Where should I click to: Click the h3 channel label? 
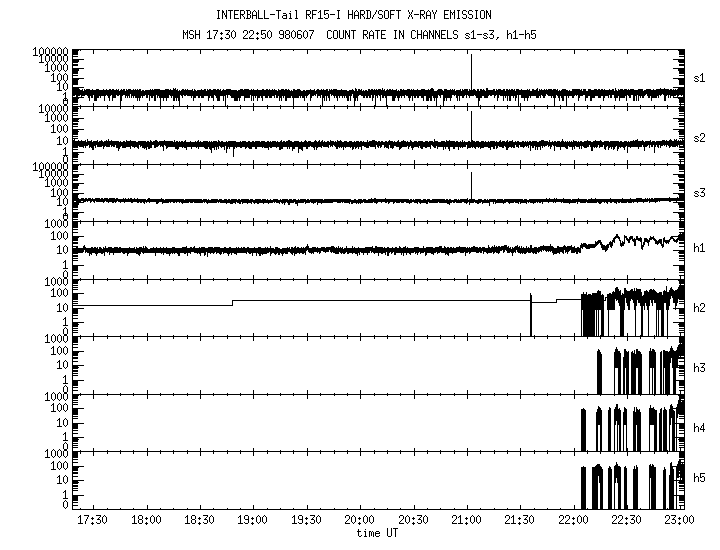(700, 367)
